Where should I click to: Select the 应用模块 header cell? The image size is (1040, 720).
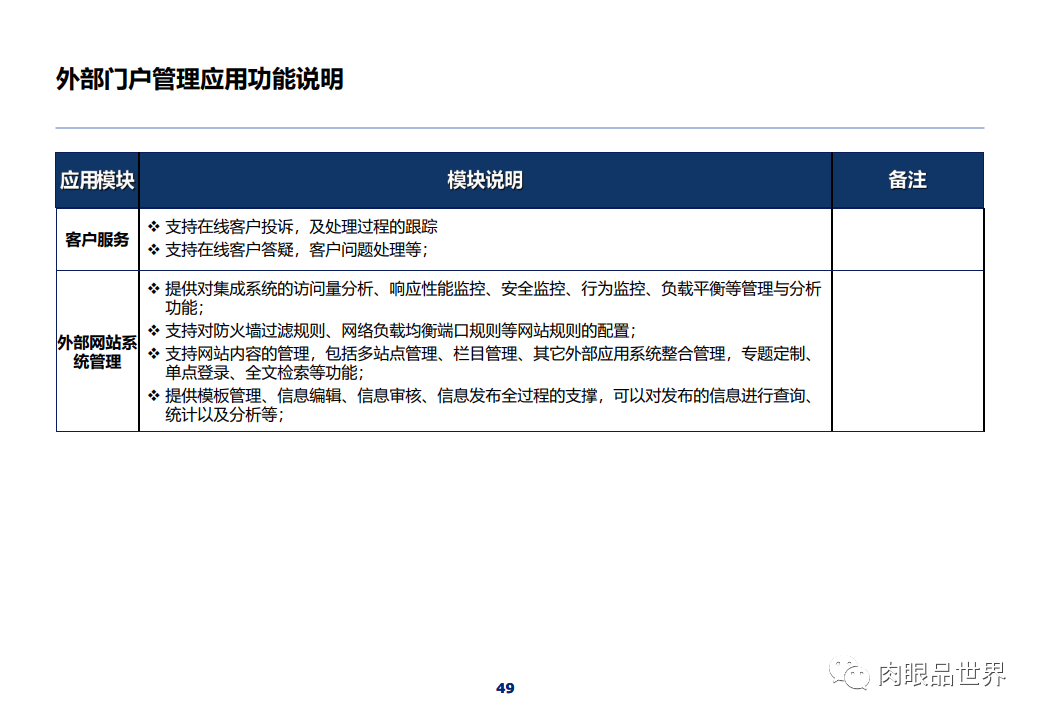click(x=97, y=180)
